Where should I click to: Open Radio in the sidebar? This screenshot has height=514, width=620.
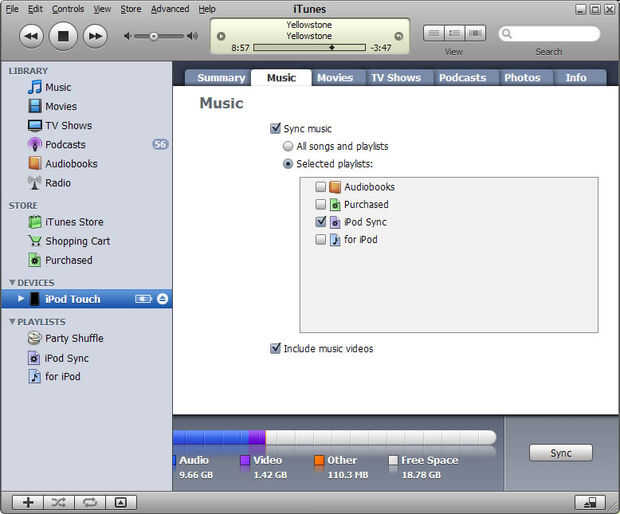coord(58,183)
